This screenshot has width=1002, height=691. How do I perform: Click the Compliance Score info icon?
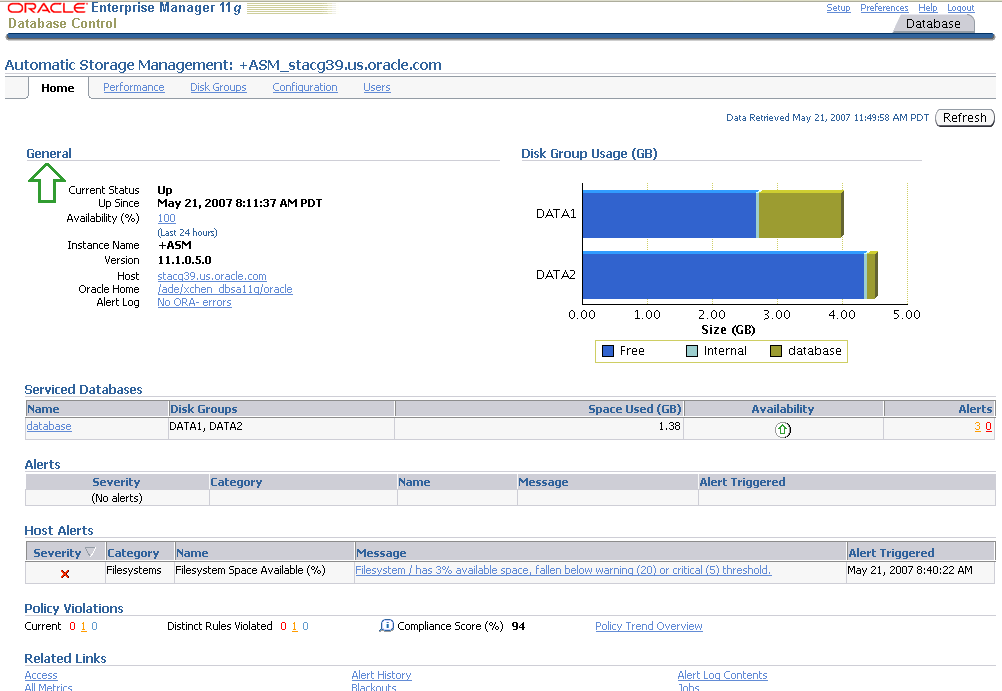pyautogui.click(x=386, y=626)
